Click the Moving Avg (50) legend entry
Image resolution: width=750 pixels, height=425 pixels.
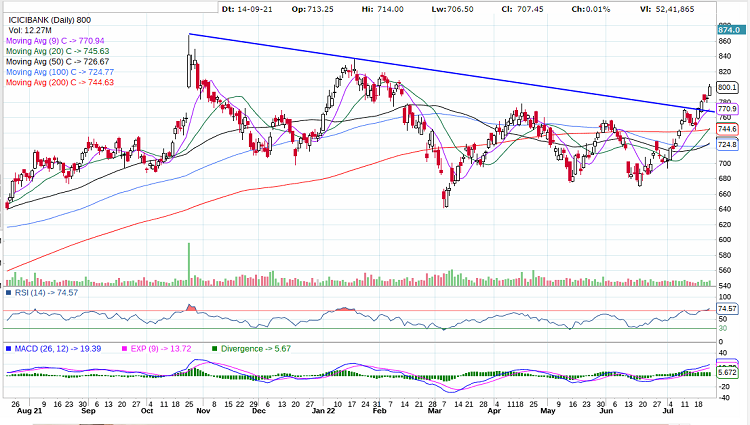57,62
